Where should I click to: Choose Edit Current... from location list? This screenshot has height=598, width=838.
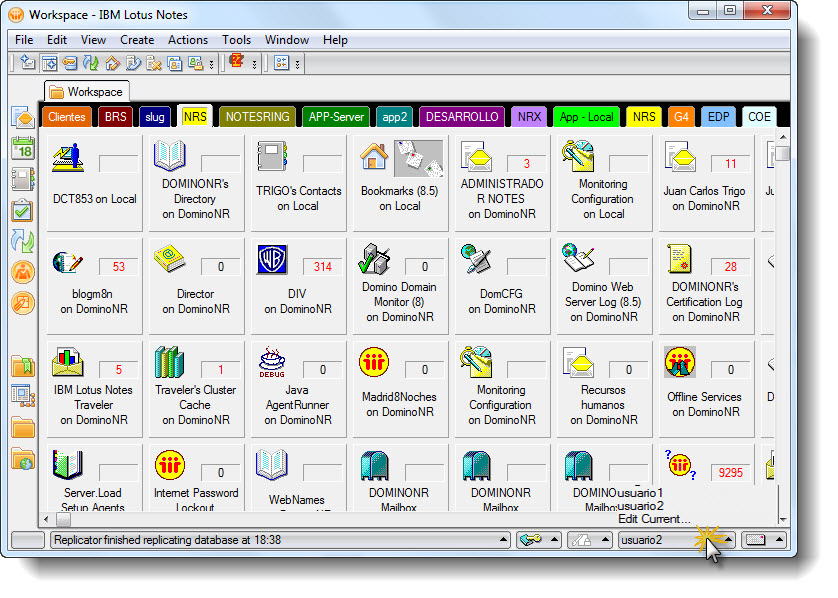coord(654,519)
